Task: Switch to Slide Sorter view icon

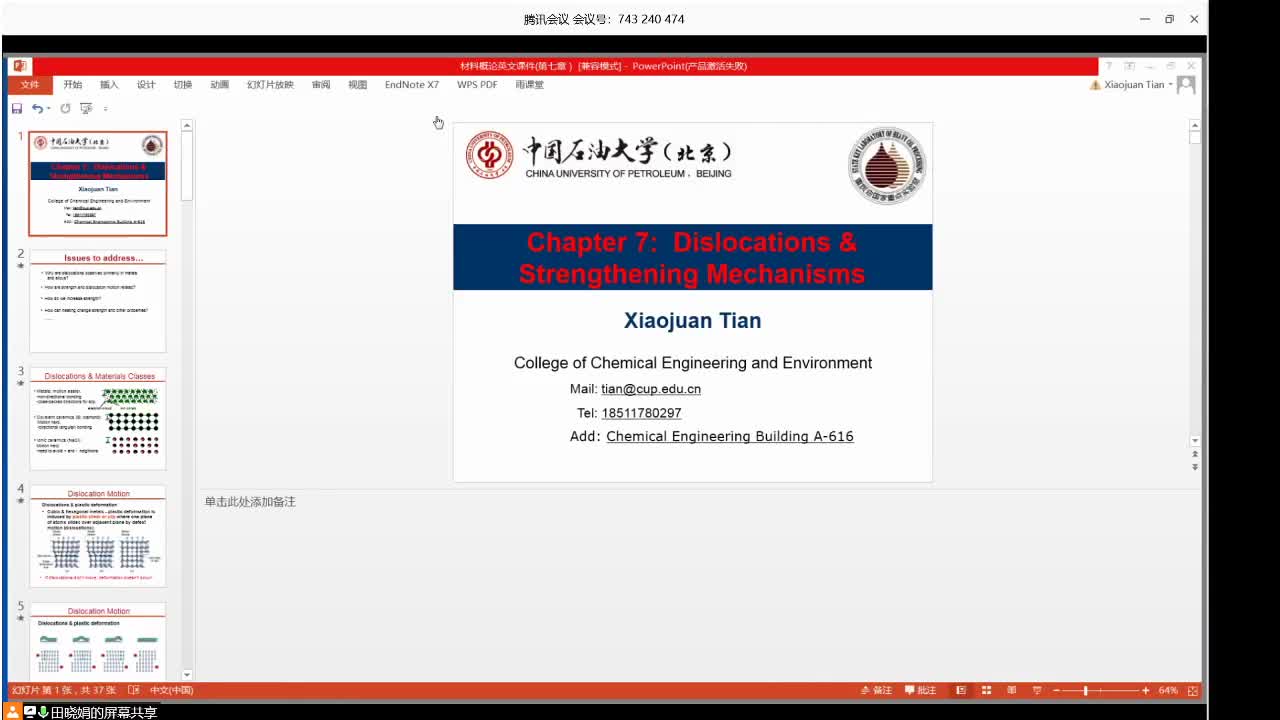Action: pos(986,690)
